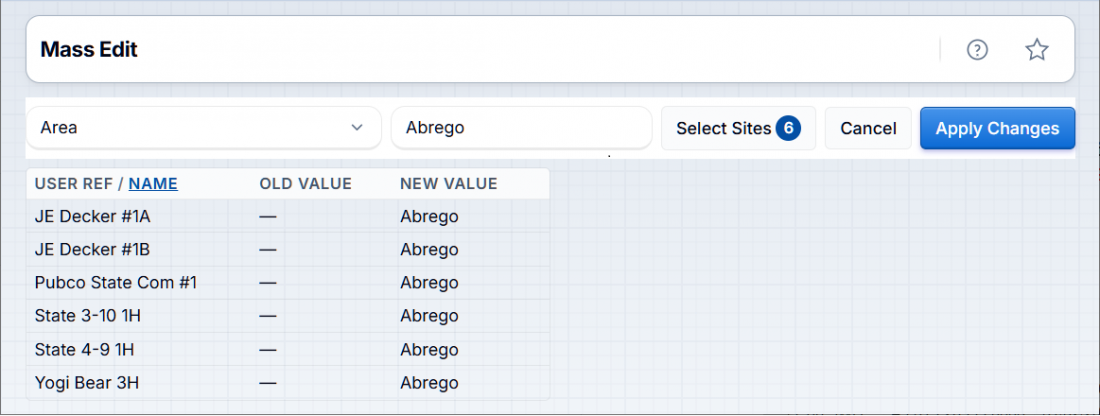Click the Abrego value input field
This screenshot has height=416, width=1100.
click(x=521, y=128)
